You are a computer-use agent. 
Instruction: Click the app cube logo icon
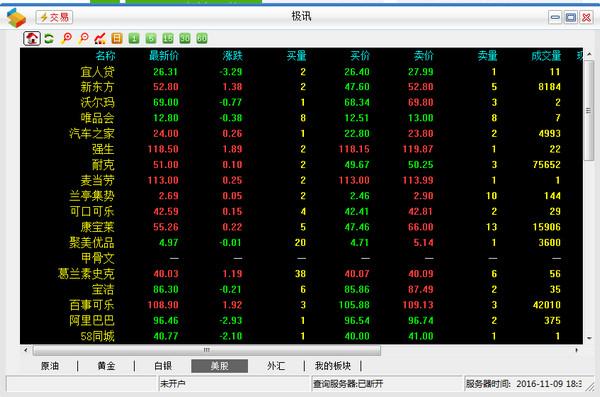tap(16, 18)
